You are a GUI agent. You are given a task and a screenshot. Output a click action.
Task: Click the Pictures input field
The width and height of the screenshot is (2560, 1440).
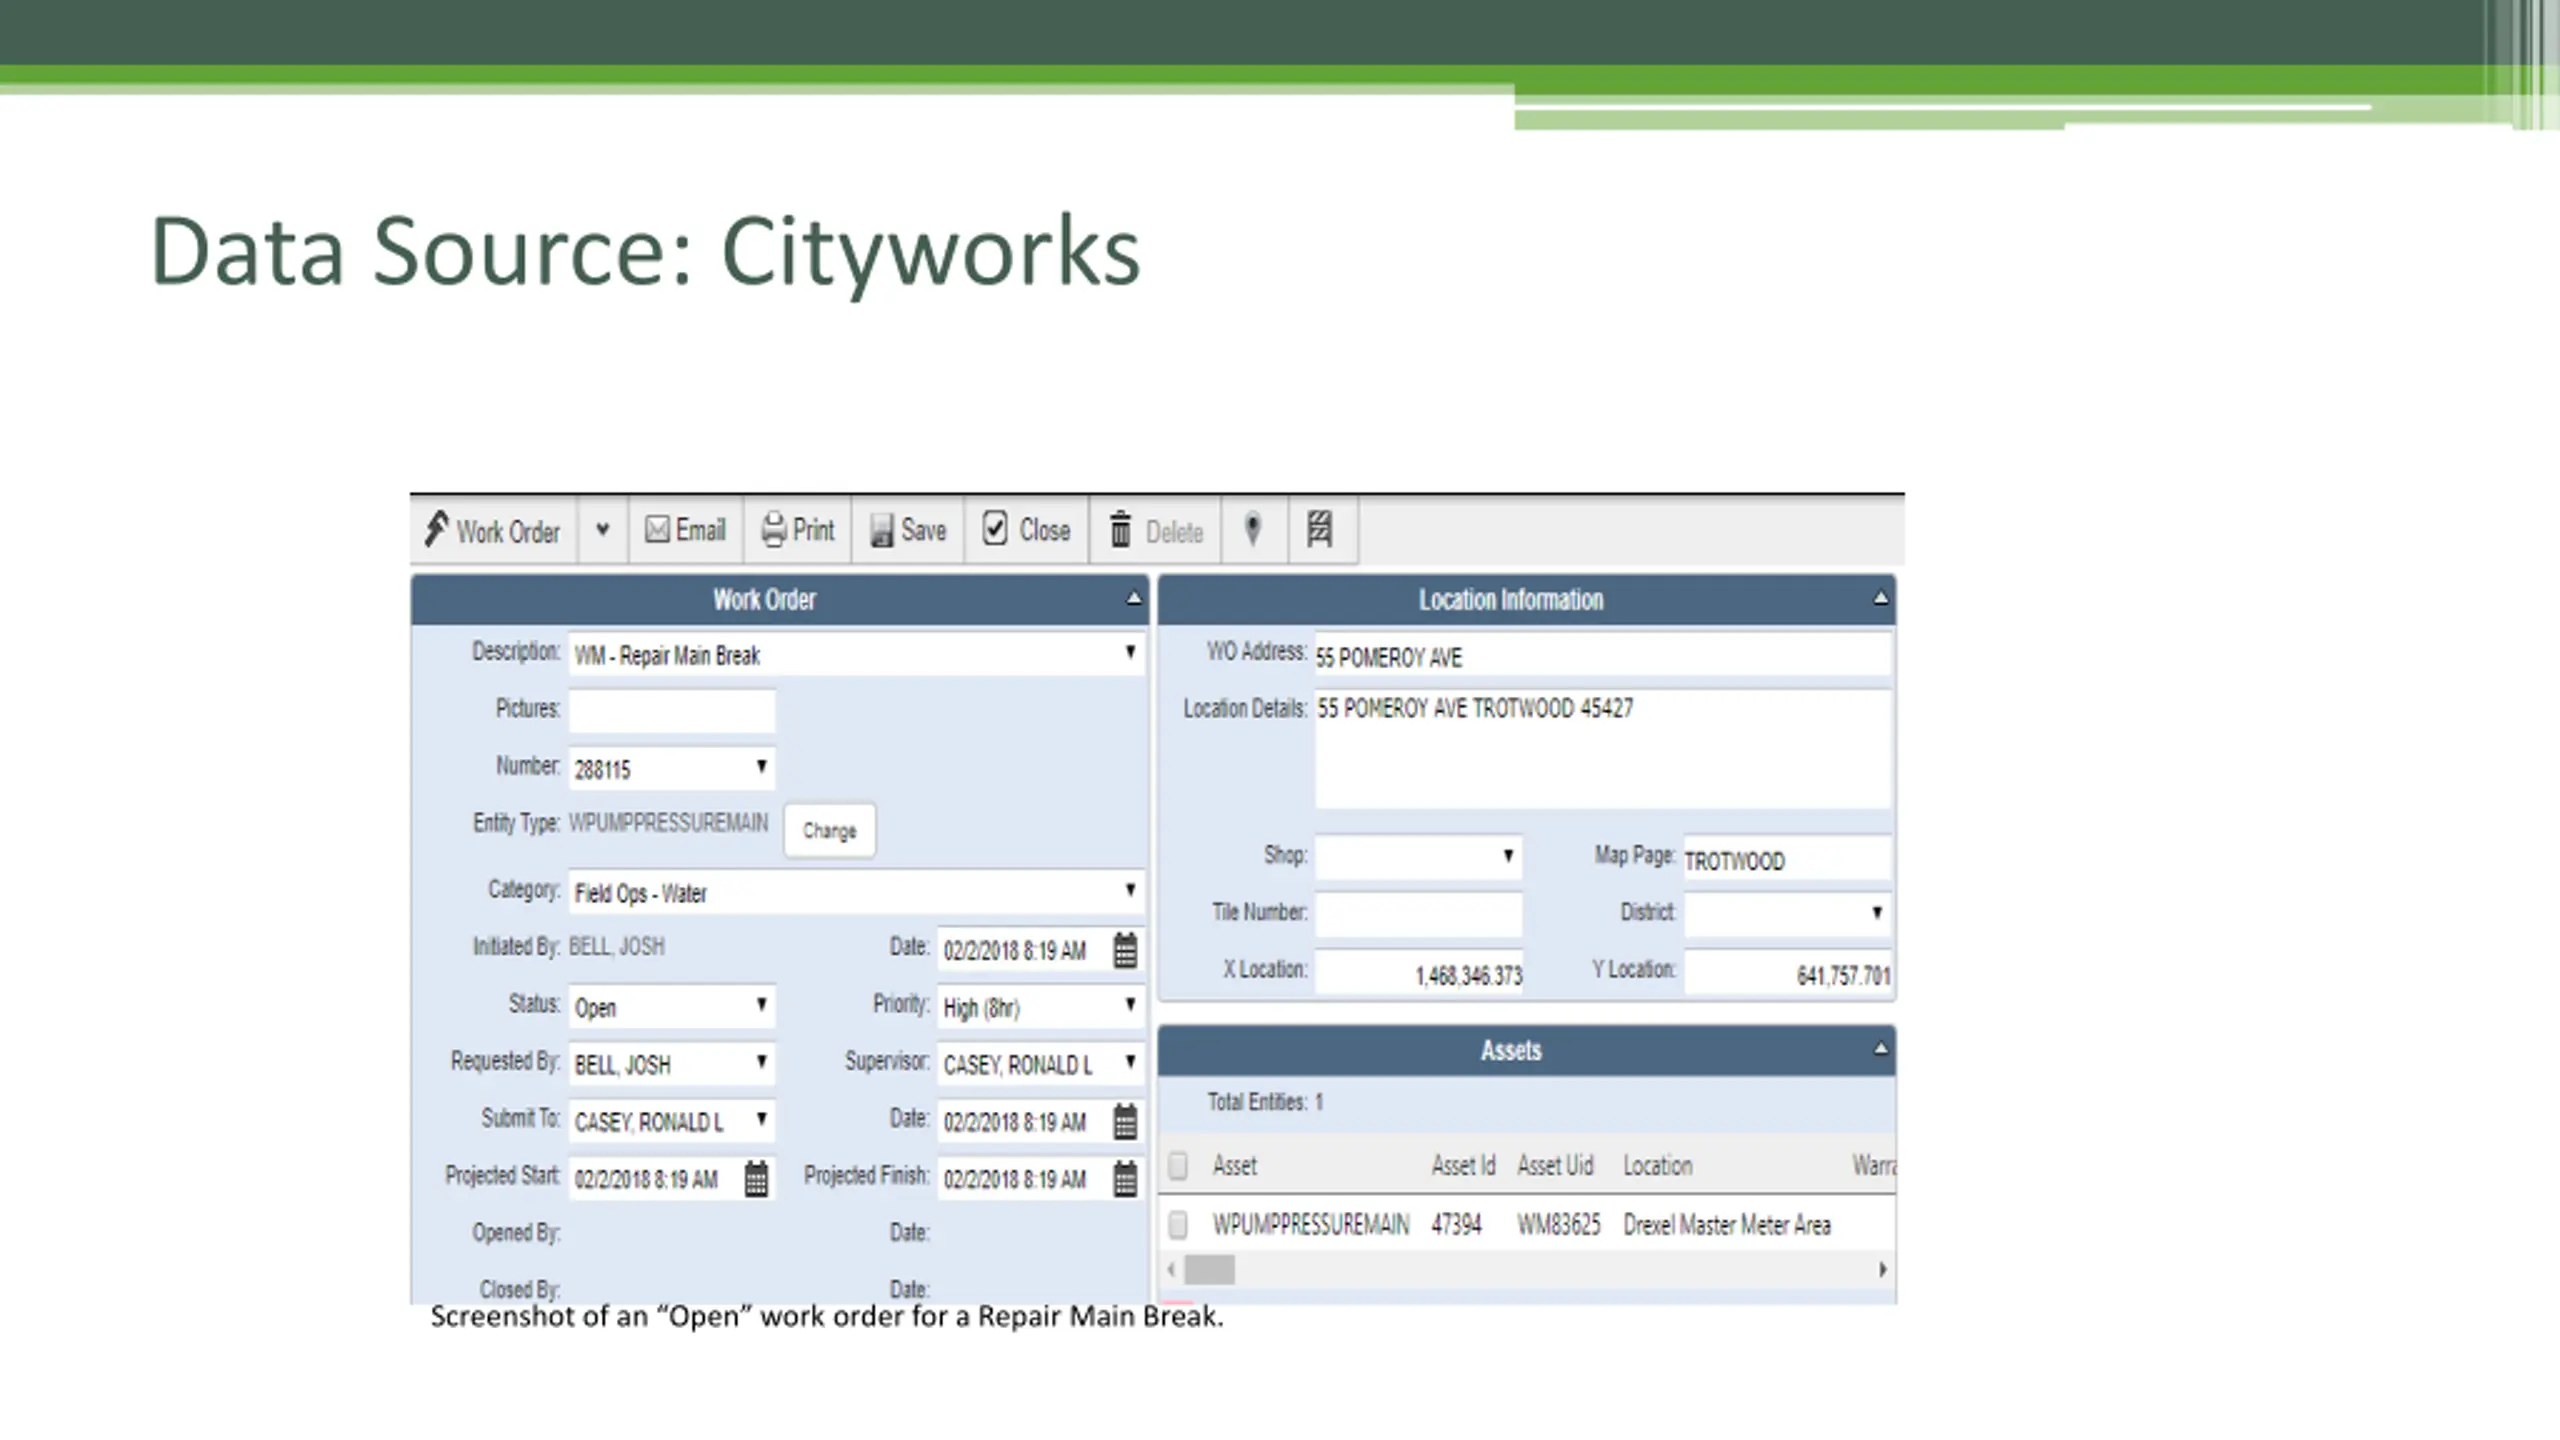click(672, 710)
